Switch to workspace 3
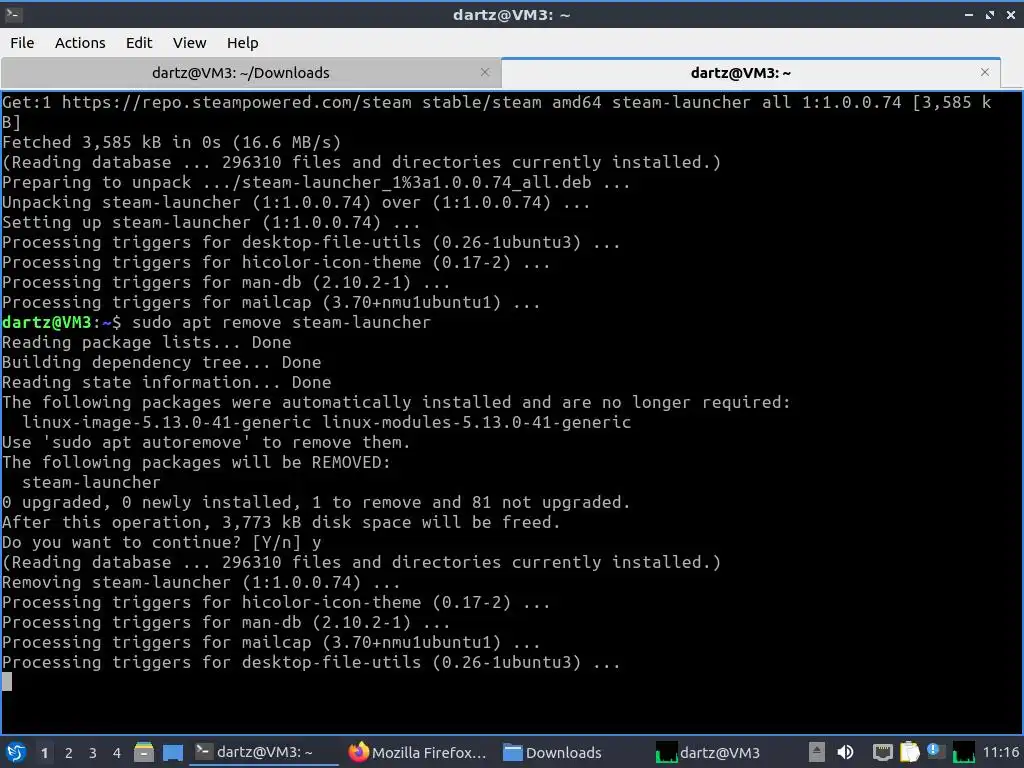Screen dimensions: 1024x768 coord(93,753)
